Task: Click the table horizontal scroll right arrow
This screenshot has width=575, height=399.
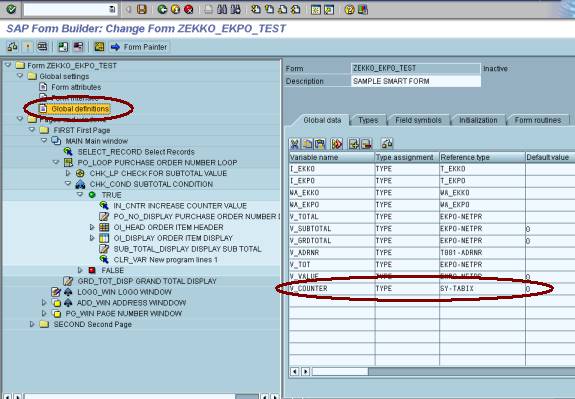Action: click(305, 371)
